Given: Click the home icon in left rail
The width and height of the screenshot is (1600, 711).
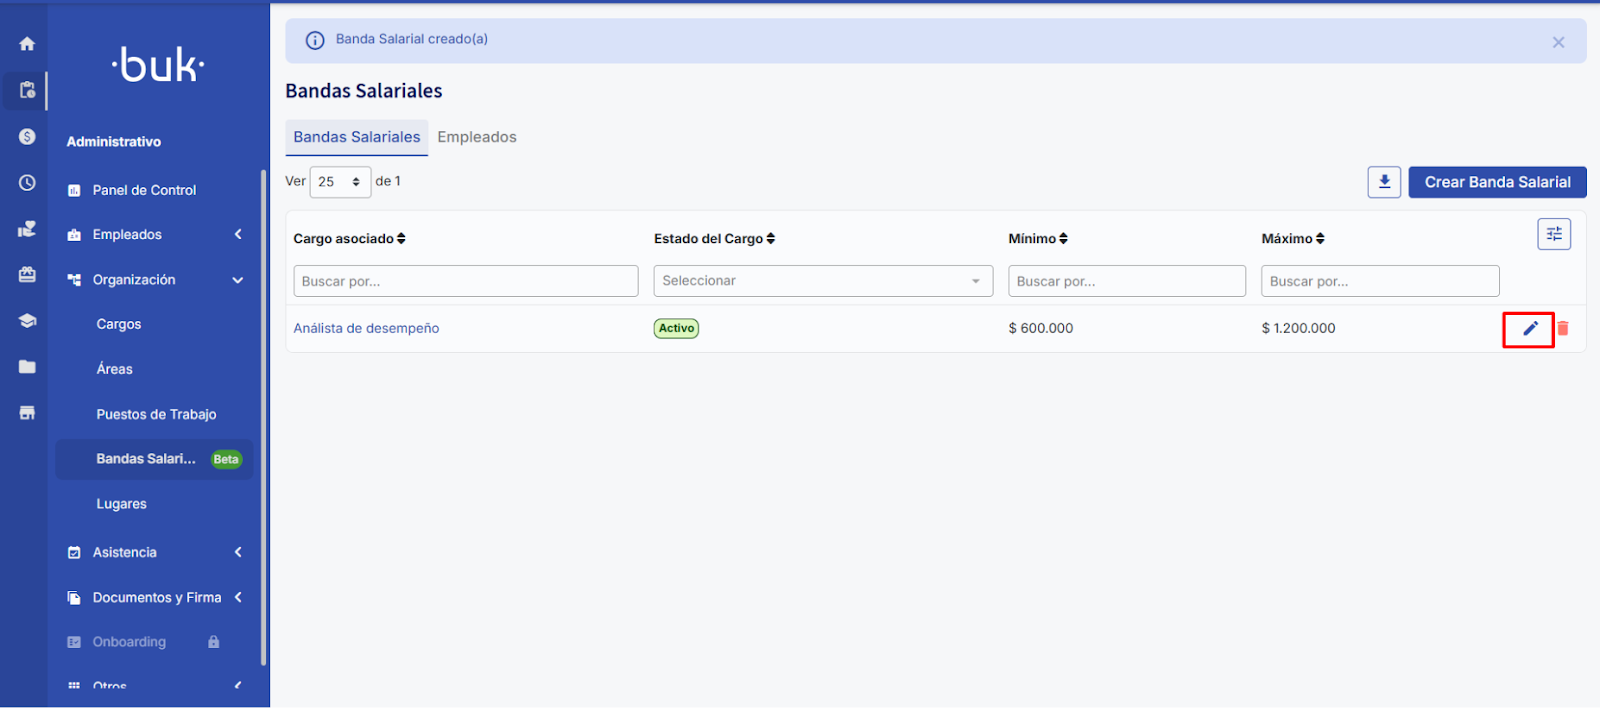Looking at the screenshot, I should click(x=27, y=44).
